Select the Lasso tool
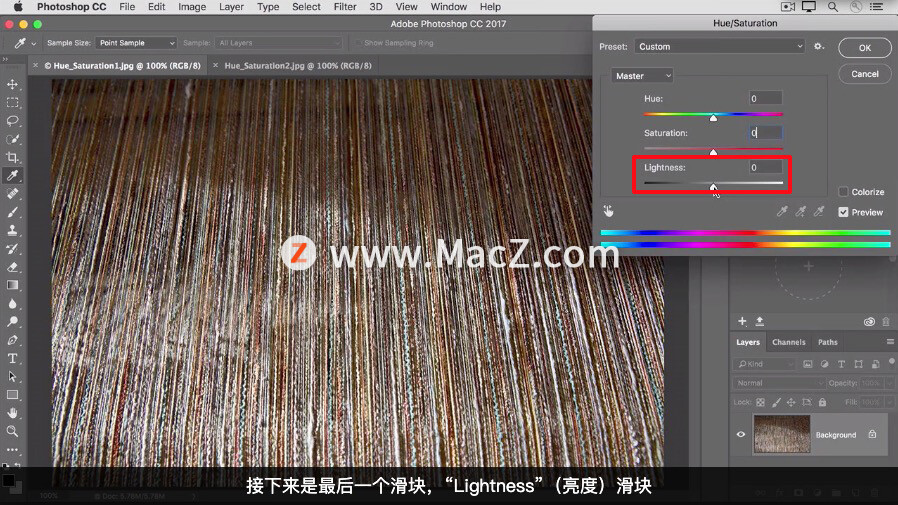Image resolution: width=898 pixels, height=505 pixels. point(12,121)
